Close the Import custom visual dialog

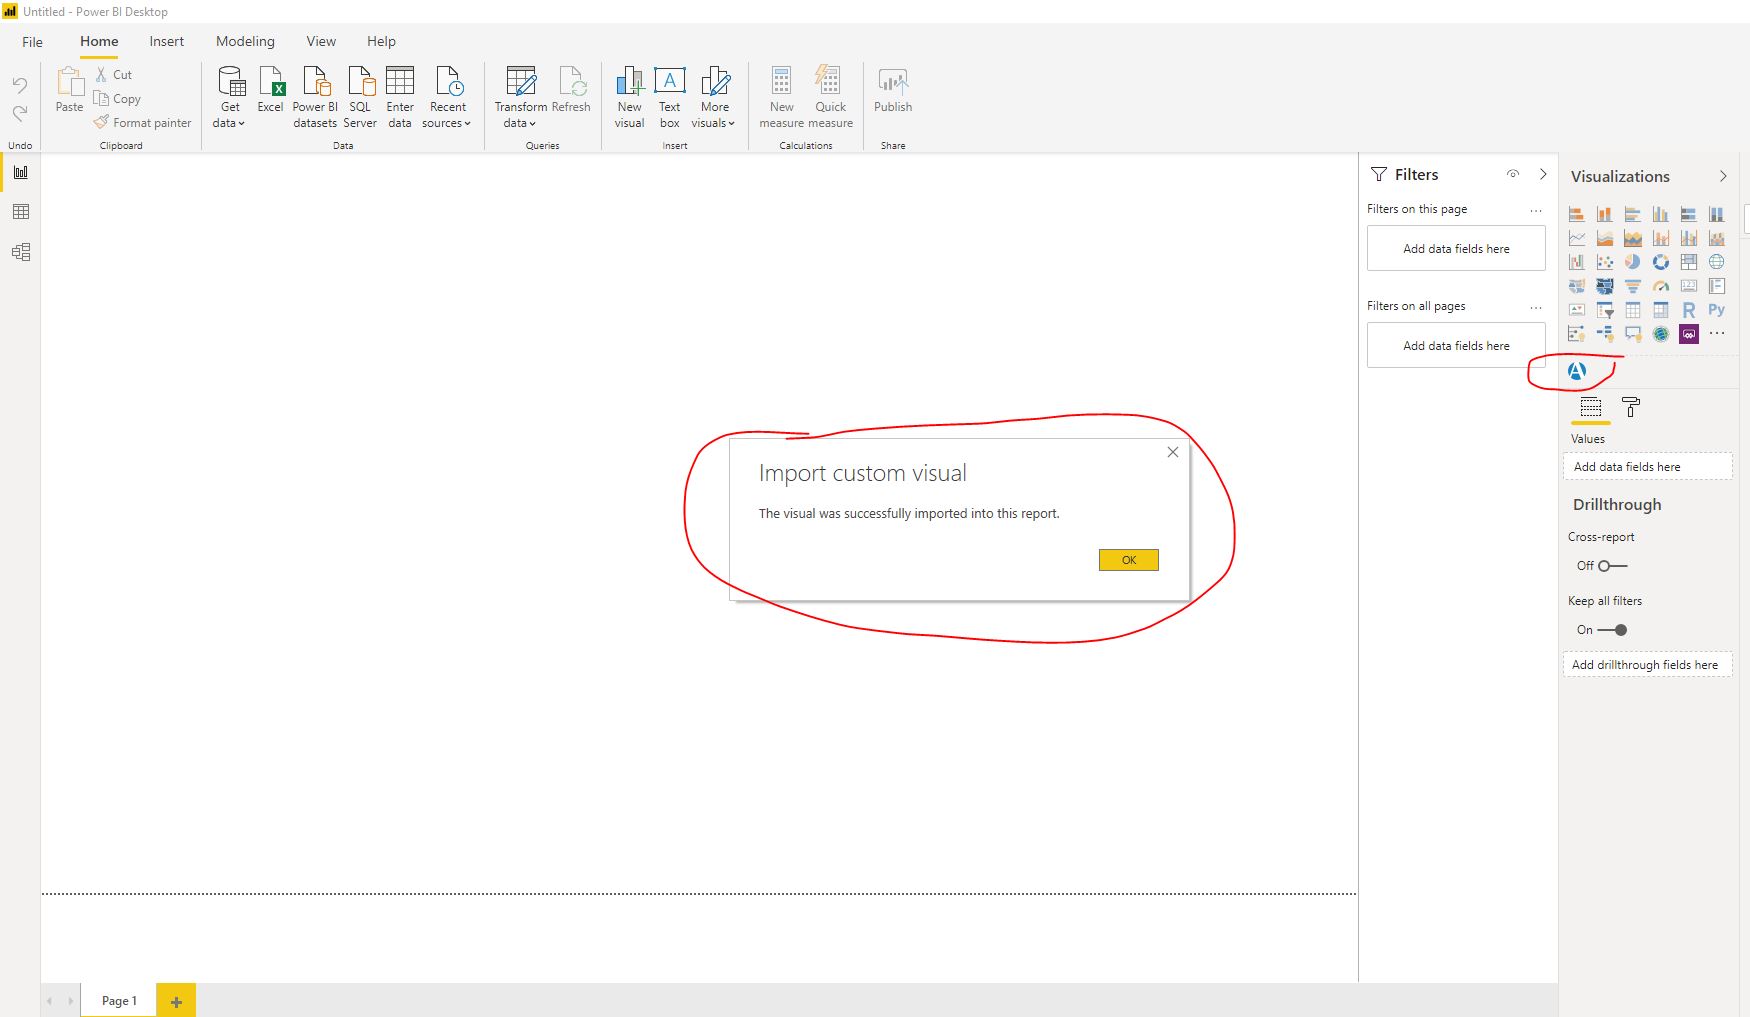pos(1173,452)
